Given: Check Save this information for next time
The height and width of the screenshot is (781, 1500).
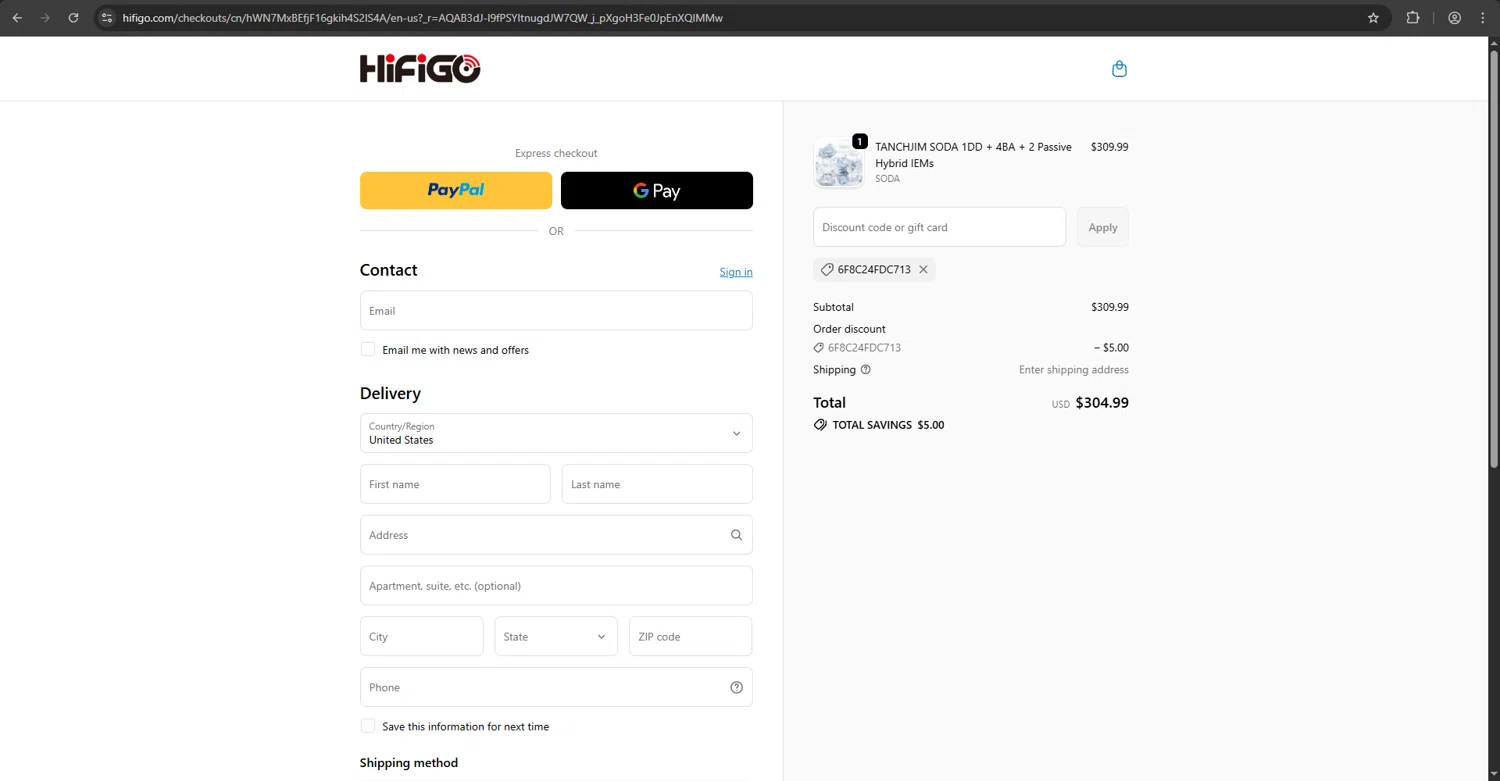Looking at the screenshot, I should pos(368,726).
